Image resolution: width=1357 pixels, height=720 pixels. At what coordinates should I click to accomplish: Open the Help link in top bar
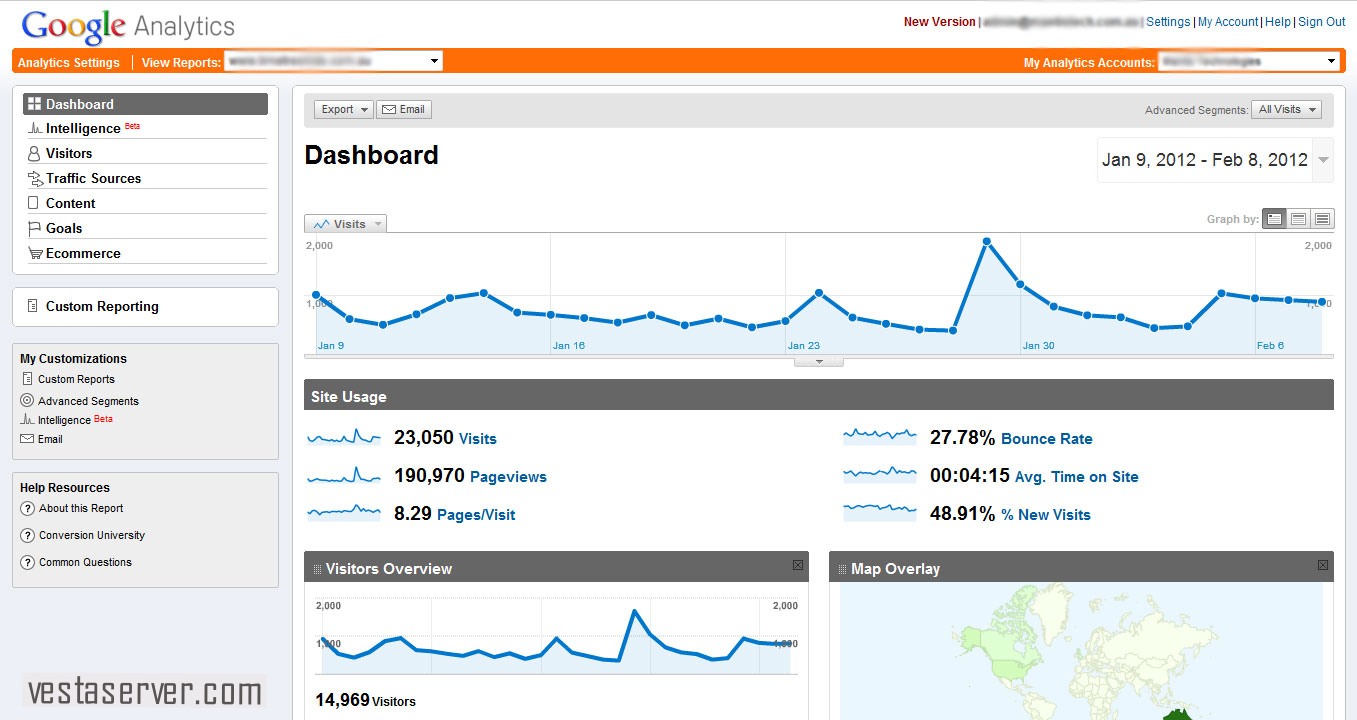point(1278,22)
